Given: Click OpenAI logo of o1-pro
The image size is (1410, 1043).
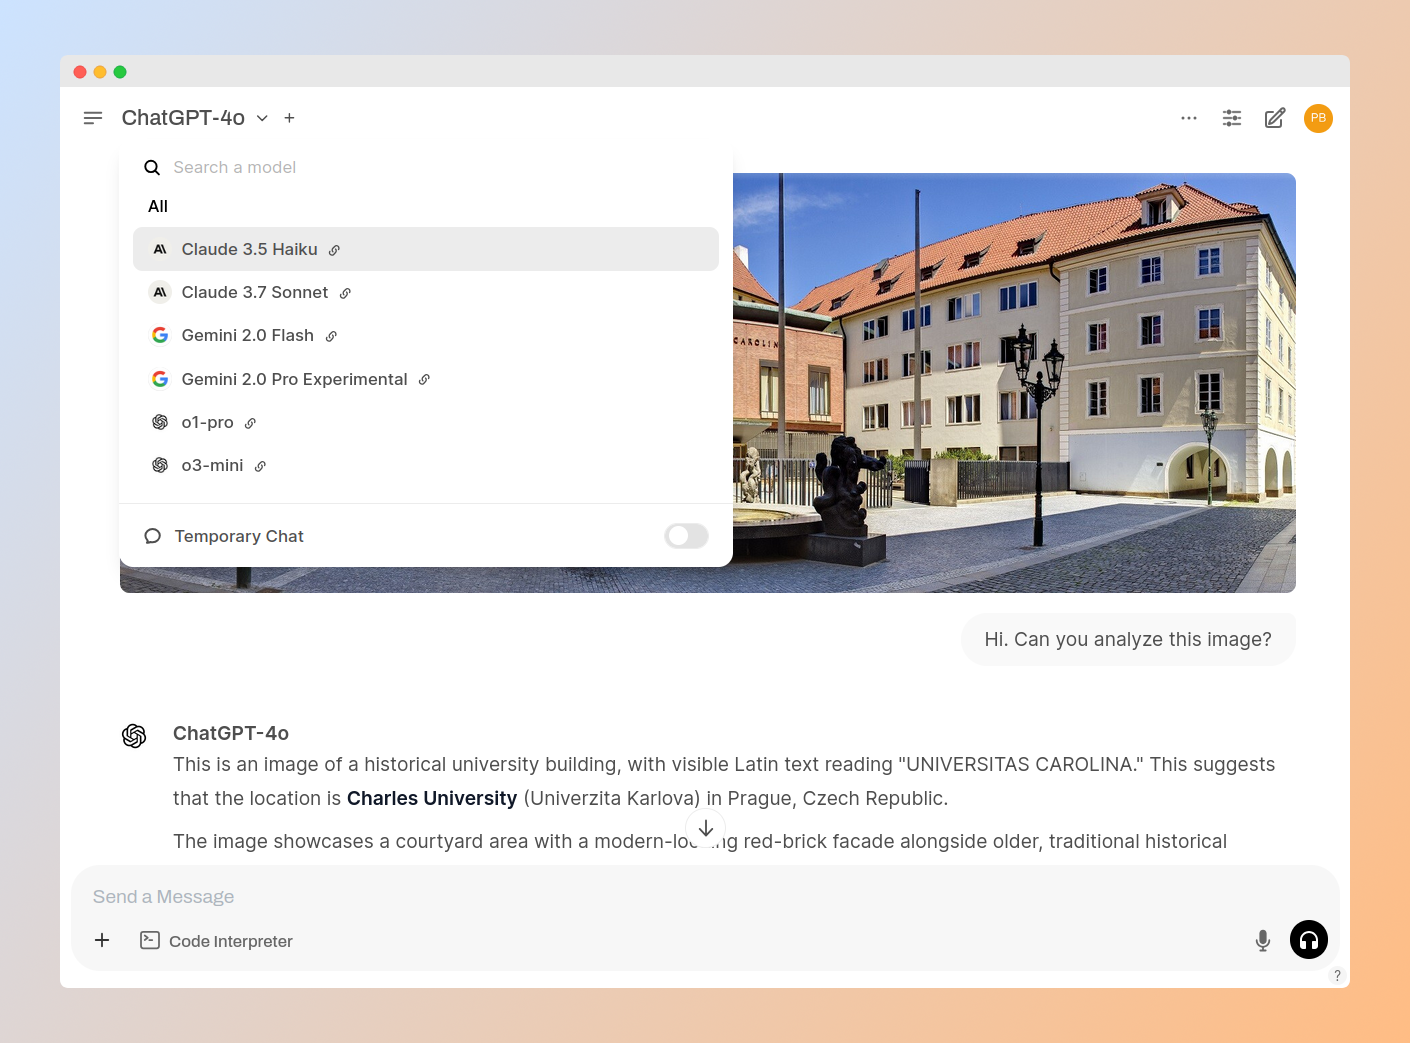Looking at the screenshot, I should point(160,422).
